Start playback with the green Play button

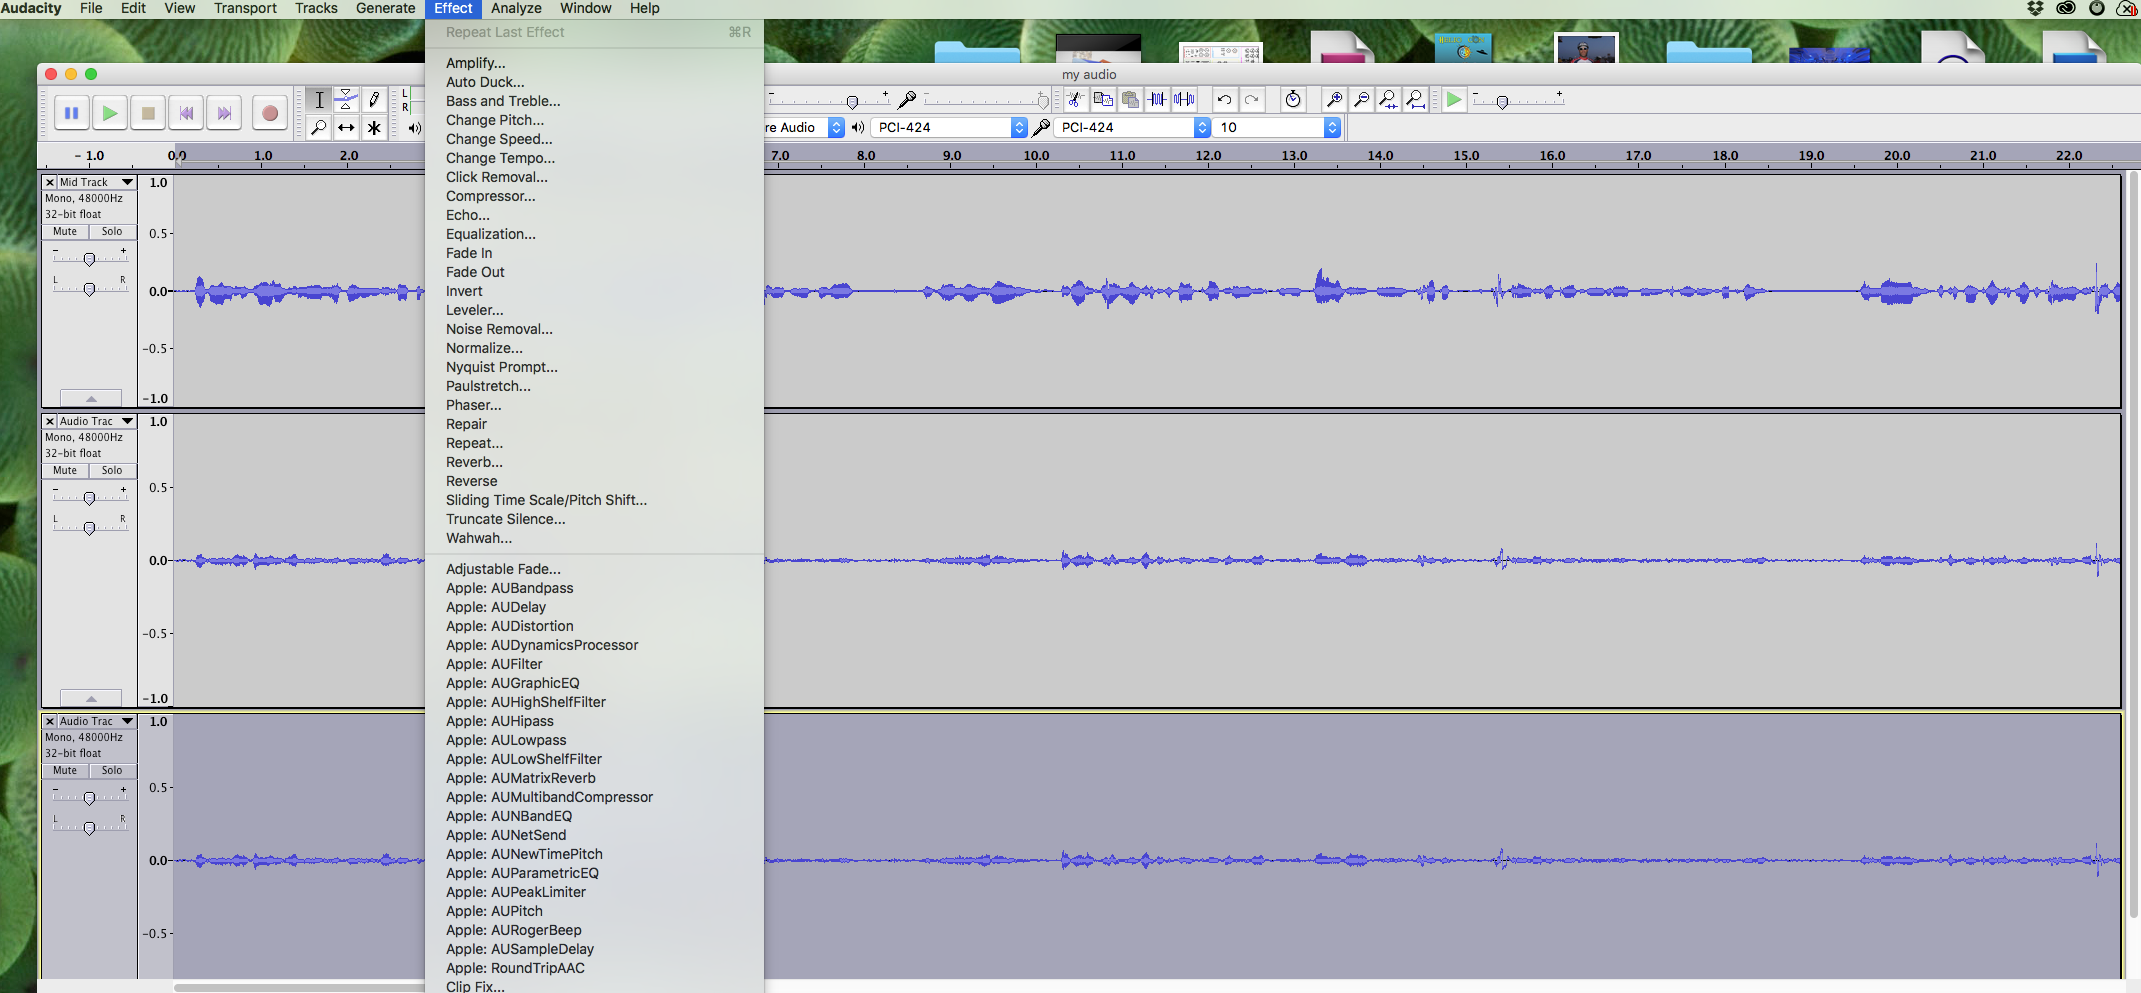click(110, 113)
